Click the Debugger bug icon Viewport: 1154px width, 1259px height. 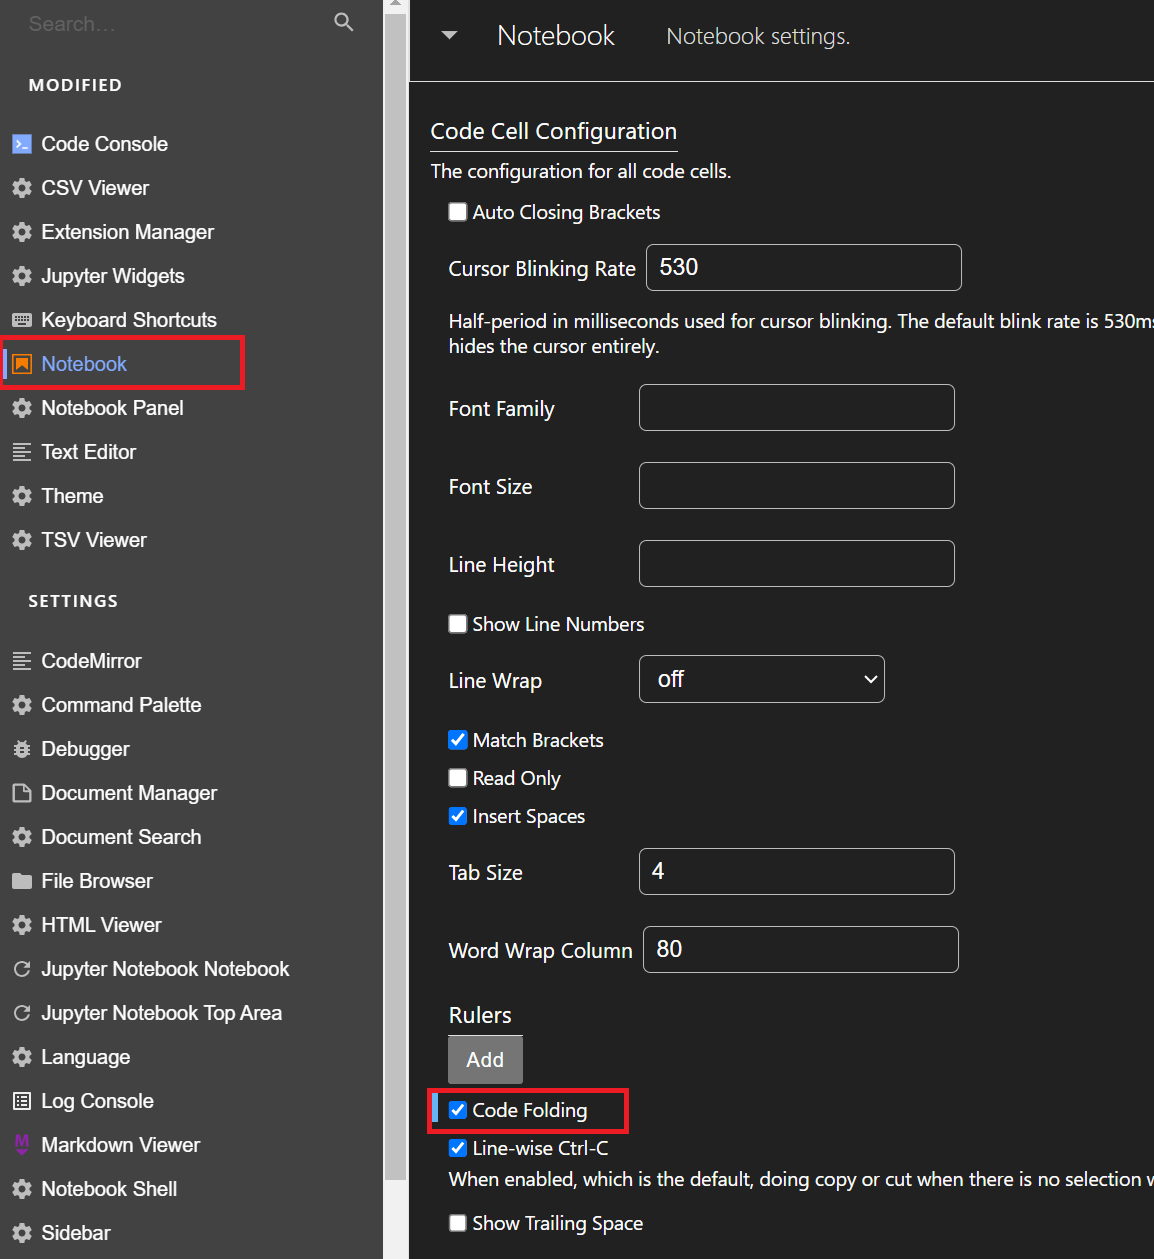click(x=22, y=749)
